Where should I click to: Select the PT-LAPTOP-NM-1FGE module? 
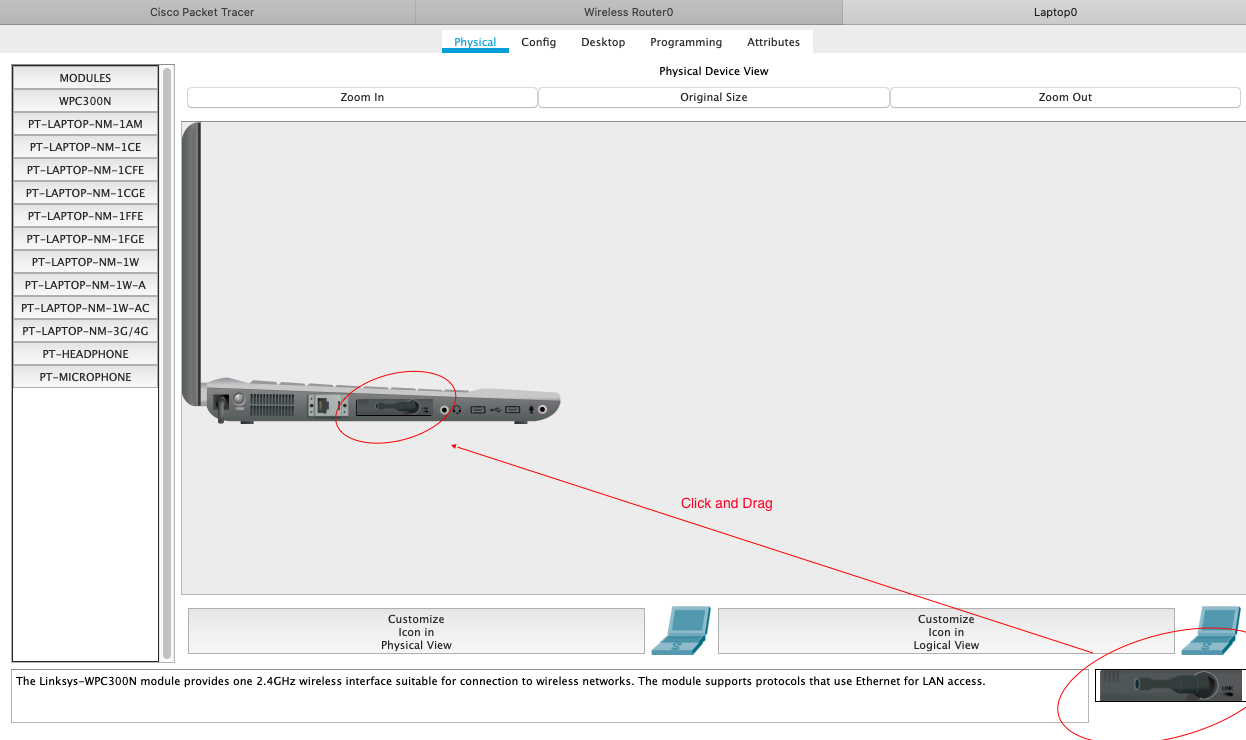coord(85,239)
